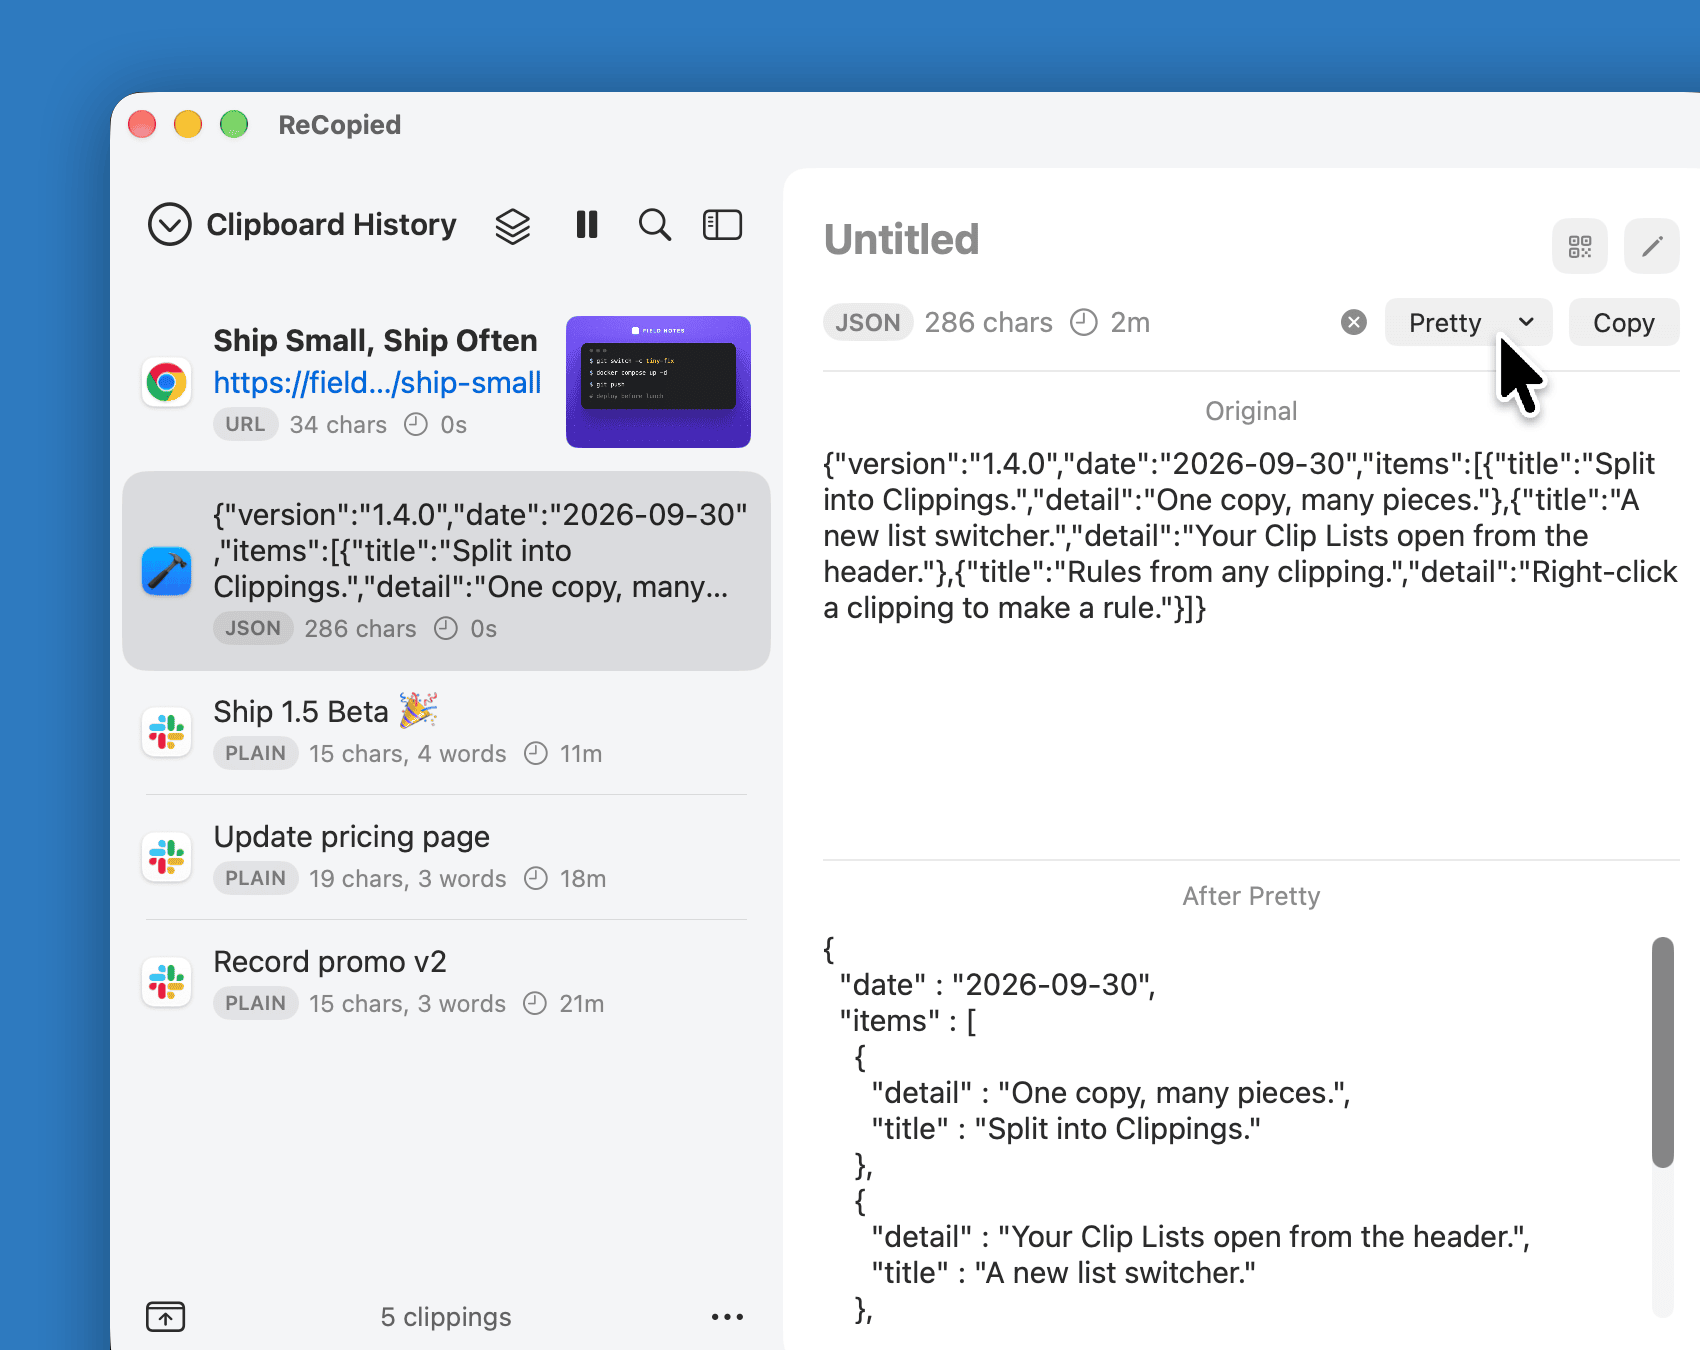Pause clipboard recording
Viewport: 1700px width, 1350px height.
587,224
